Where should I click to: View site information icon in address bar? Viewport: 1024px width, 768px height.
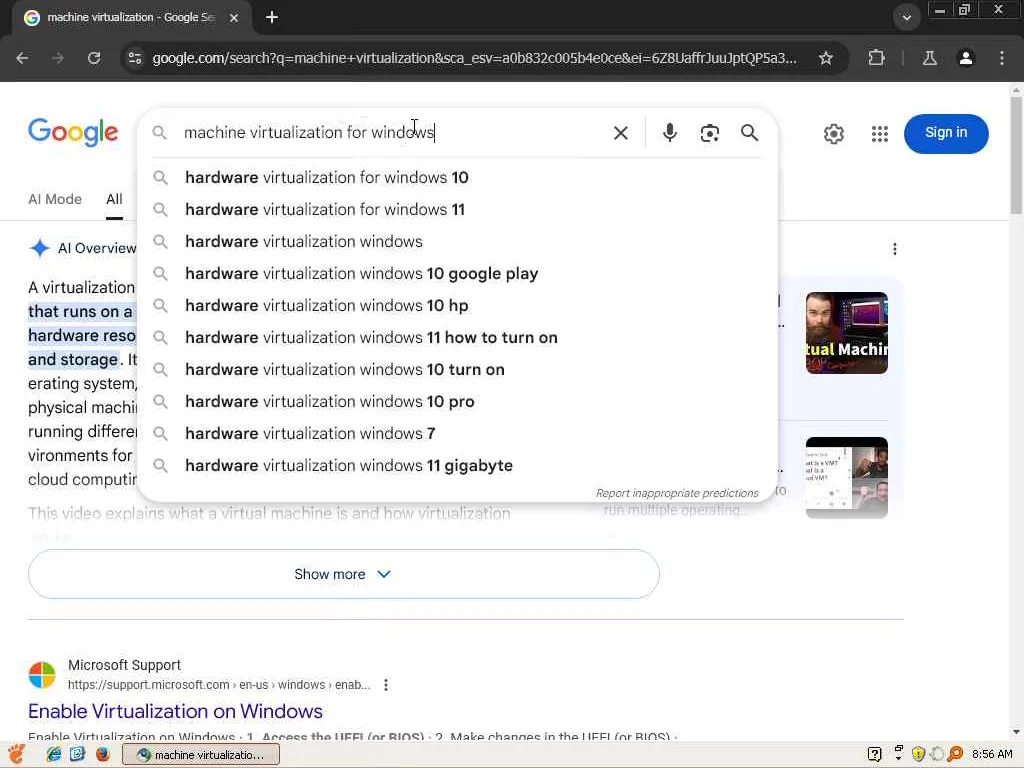(x=135, y=58)
